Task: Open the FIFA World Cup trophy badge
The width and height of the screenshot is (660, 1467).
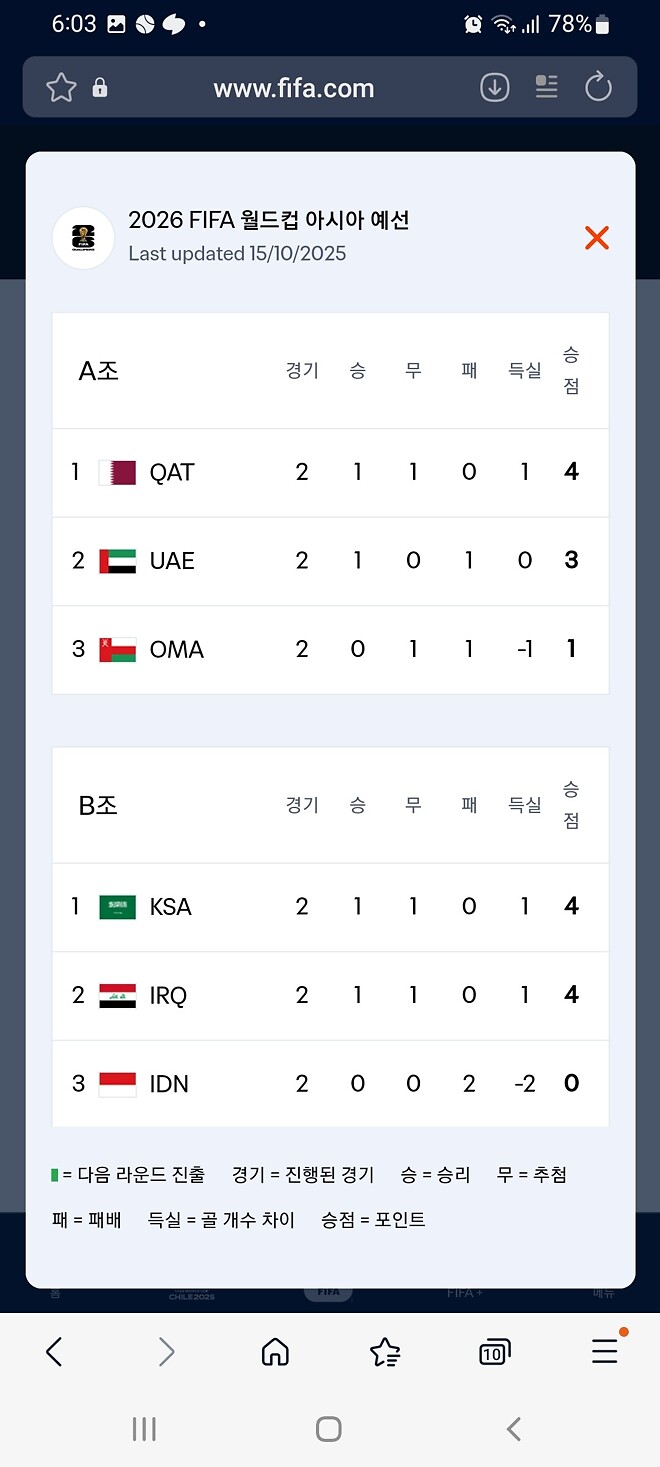Action: [82, 238]
